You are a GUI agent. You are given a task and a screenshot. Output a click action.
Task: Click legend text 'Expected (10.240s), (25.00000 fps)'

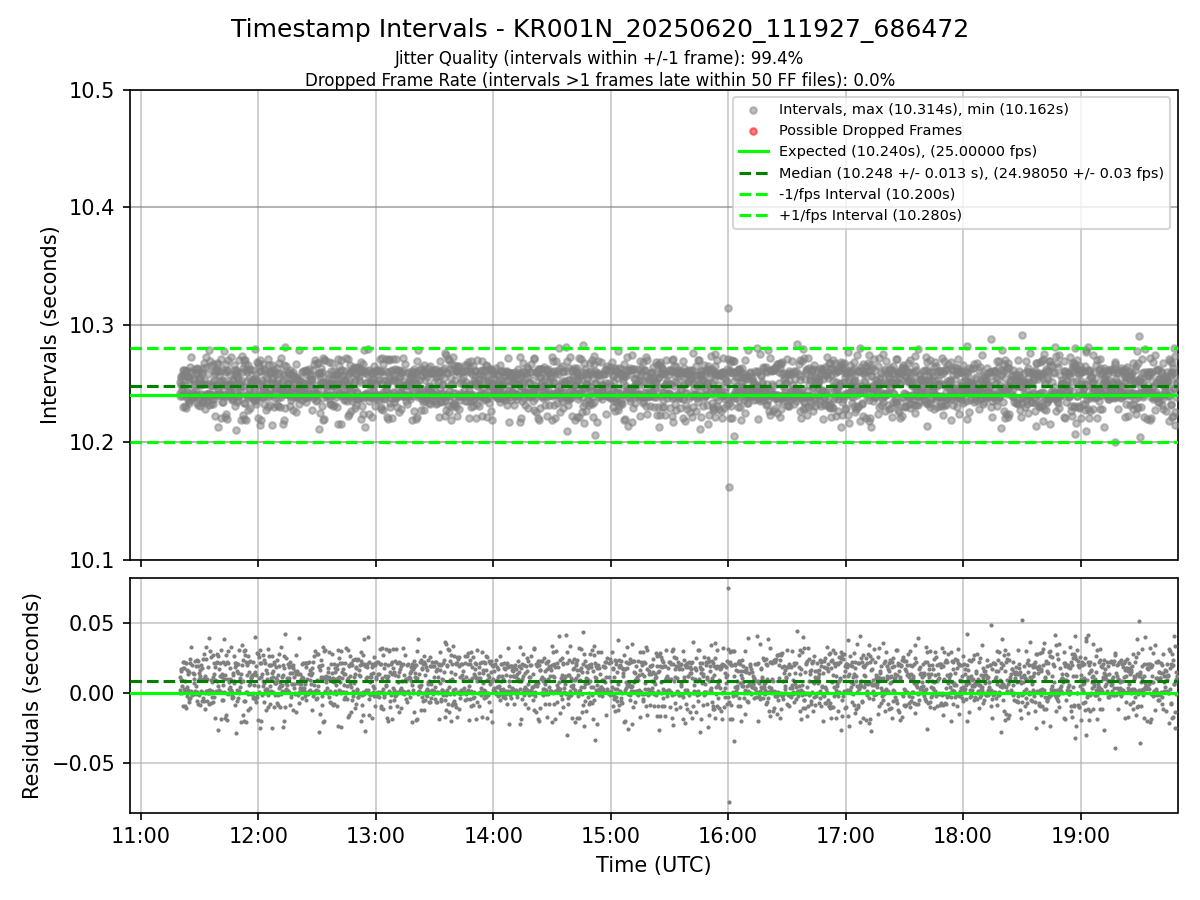coord(908,151)
